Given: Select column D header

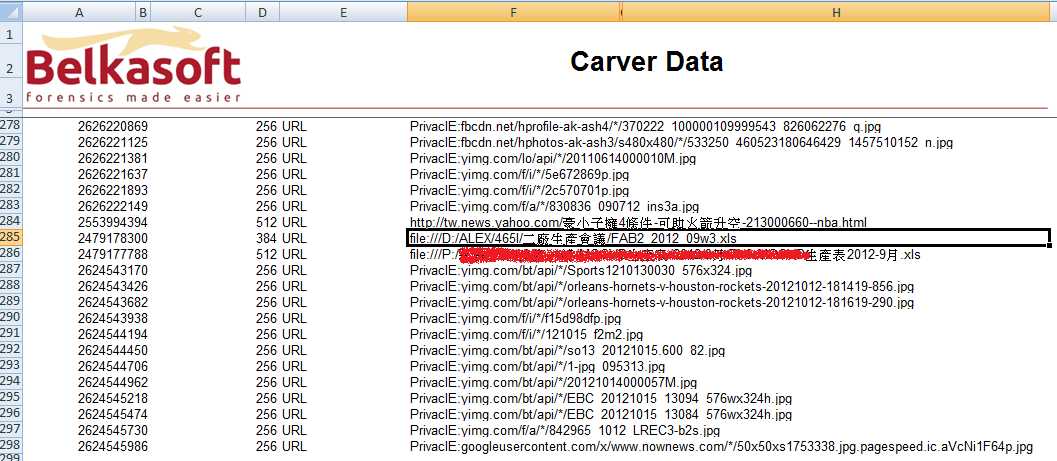Looking at the screenshot, I should click(x=262, y=12).
